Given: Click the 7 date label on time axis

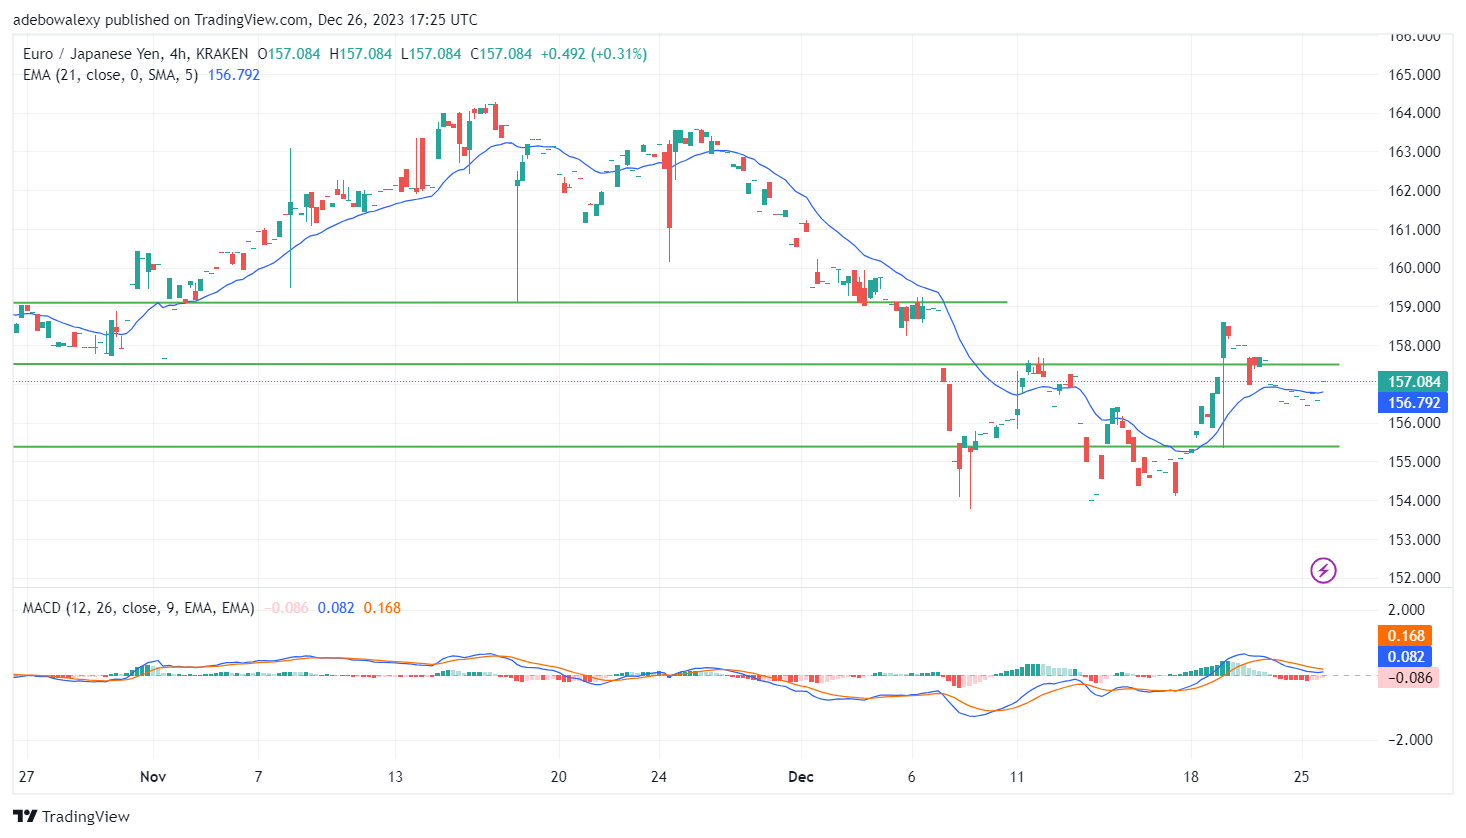Looking at the screenshot, I should click(258, 777).
